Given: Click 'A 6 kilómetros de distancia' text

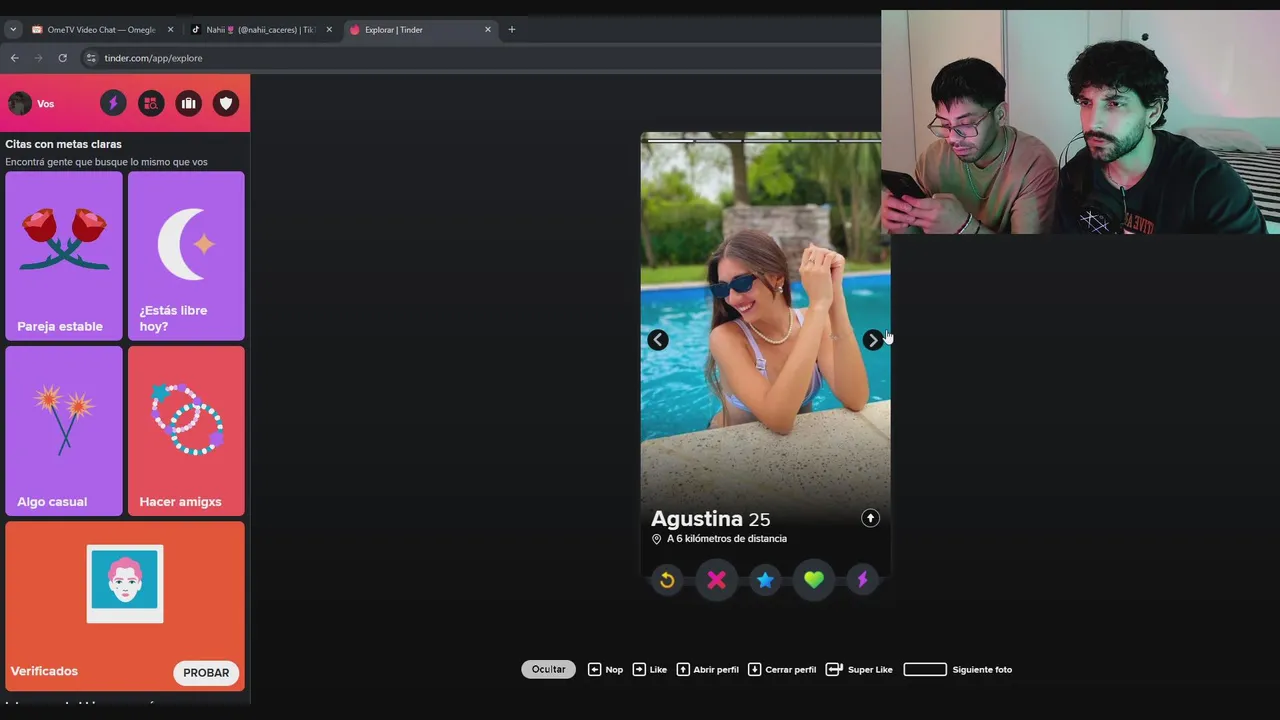Looking at the screenshot, I should coord(727,539).
